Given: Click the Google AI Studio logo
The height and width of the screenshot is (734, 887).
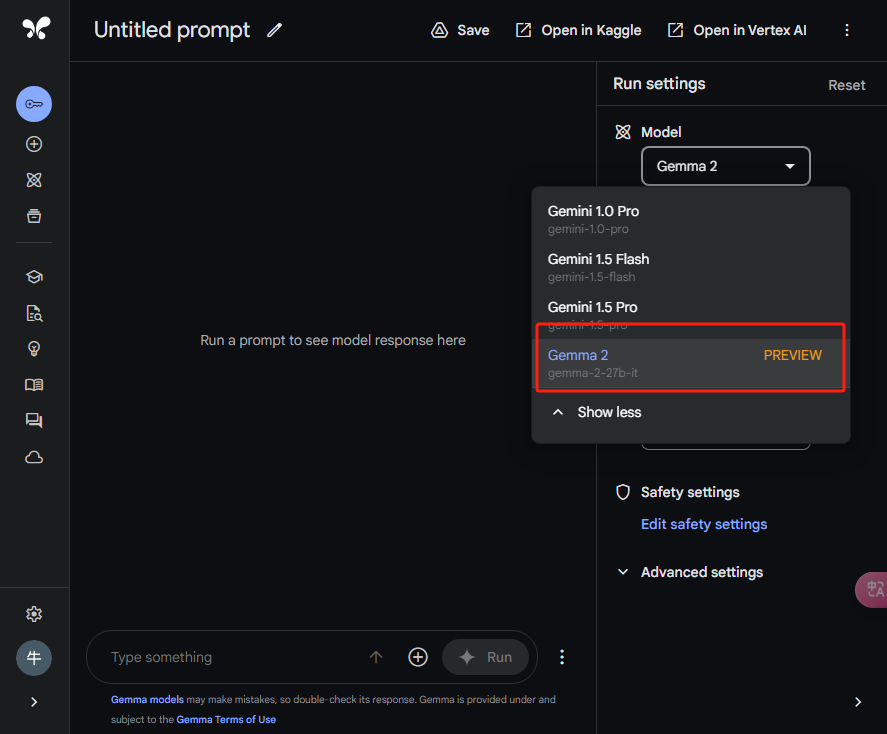Looking at the screenshot, I should [x=36, y=28].
